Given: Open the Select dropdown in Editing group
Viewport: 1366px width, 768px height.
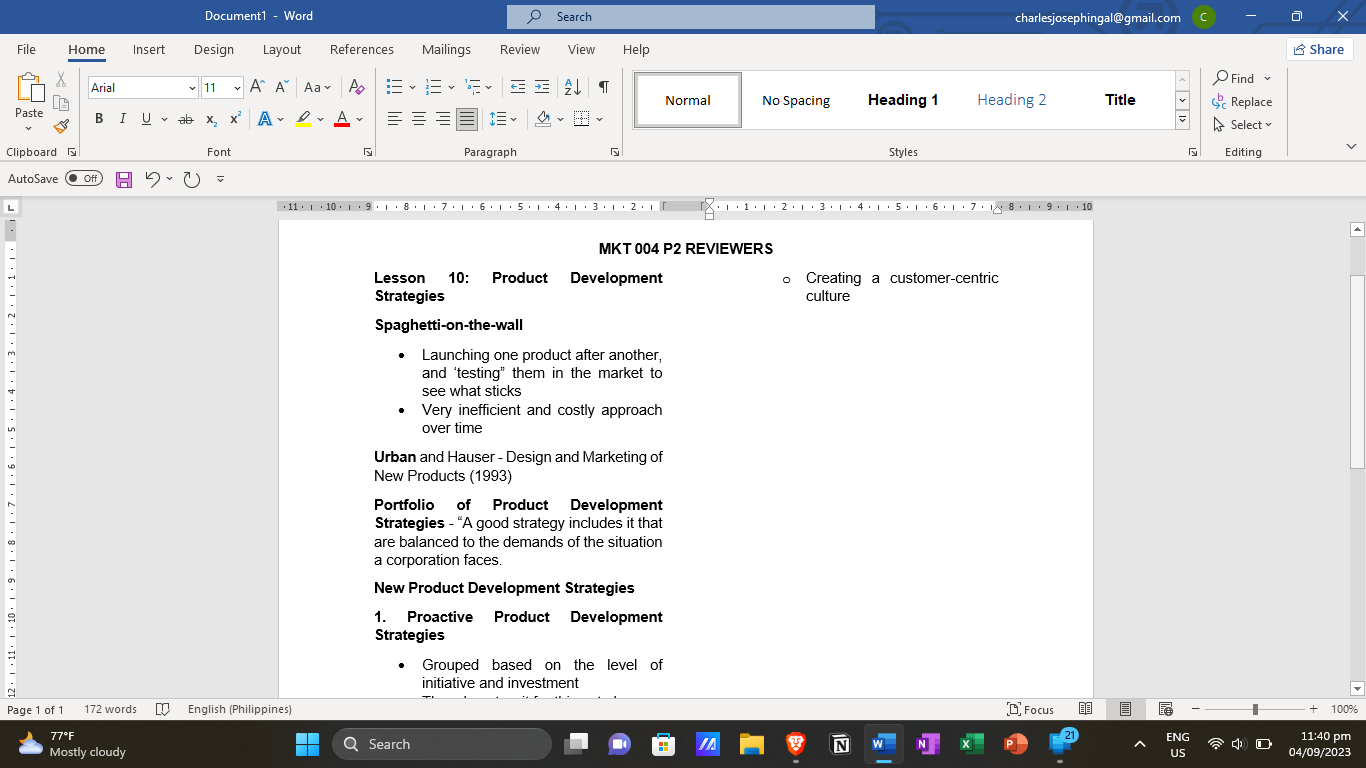Looking at the screenshot, I should tap(1242, 125).
